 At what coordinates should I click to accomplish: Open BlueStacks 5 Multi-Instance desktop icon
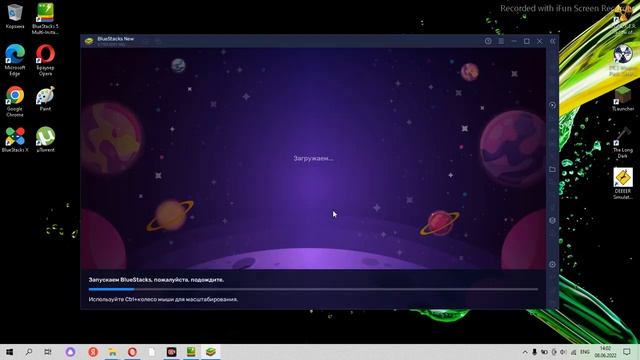point(45,19)
